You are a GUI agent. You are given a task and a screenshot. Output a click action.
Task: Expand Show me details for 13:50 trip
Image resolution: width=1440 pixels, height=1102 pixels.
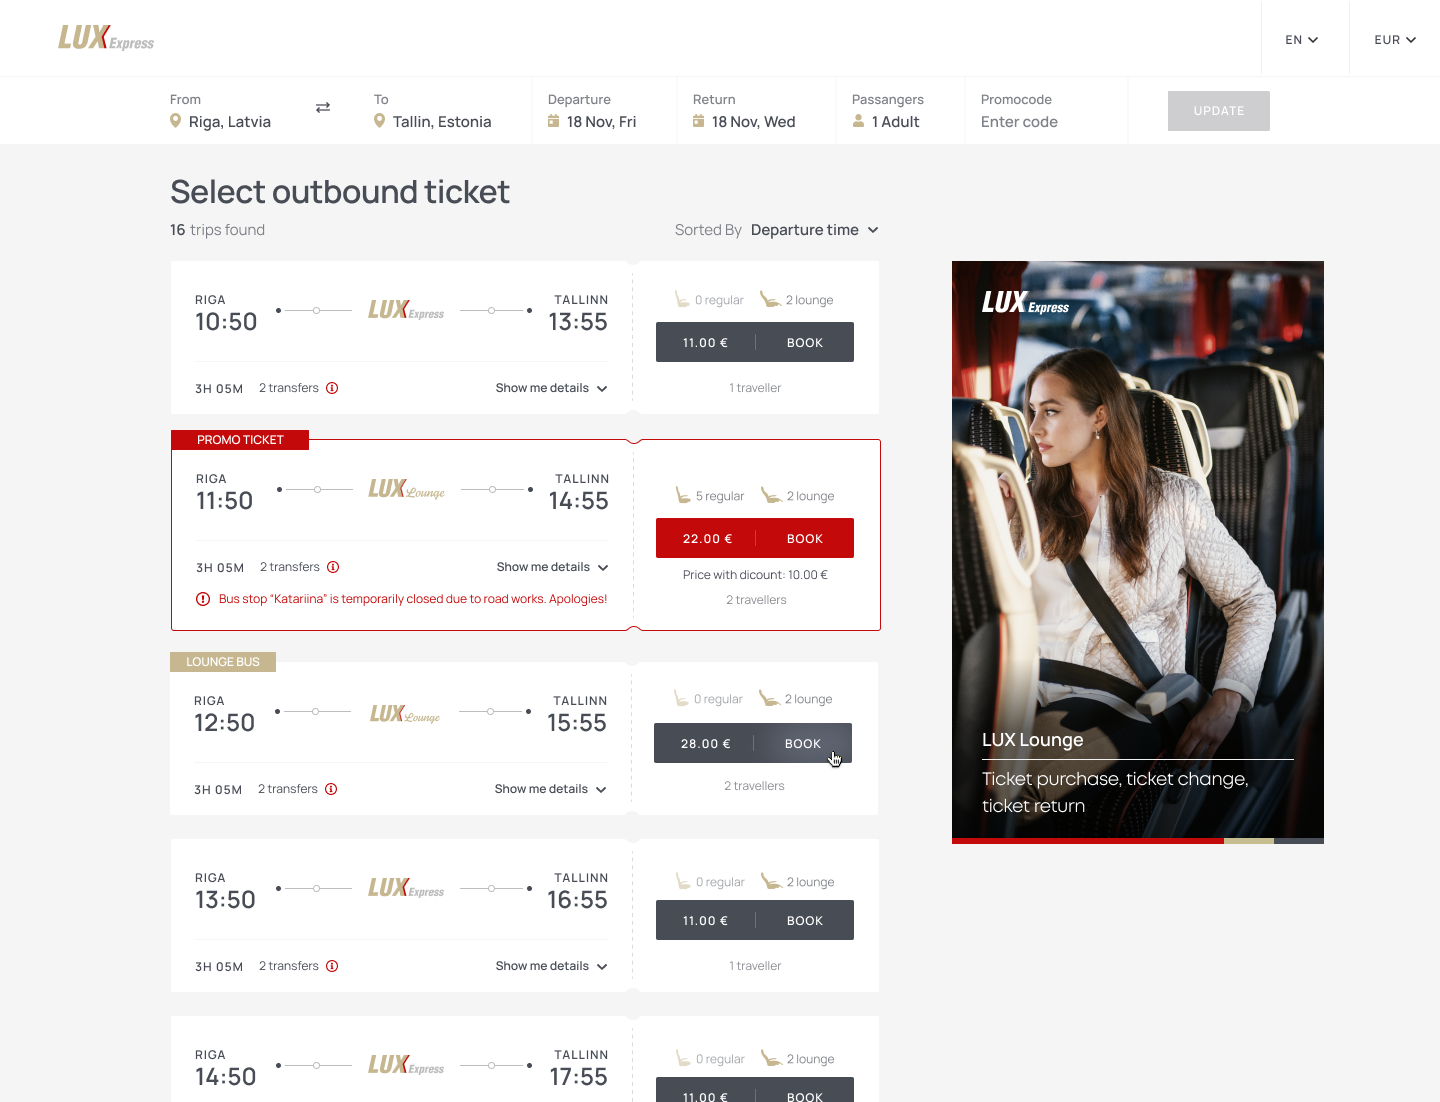(x=552, y=966)
